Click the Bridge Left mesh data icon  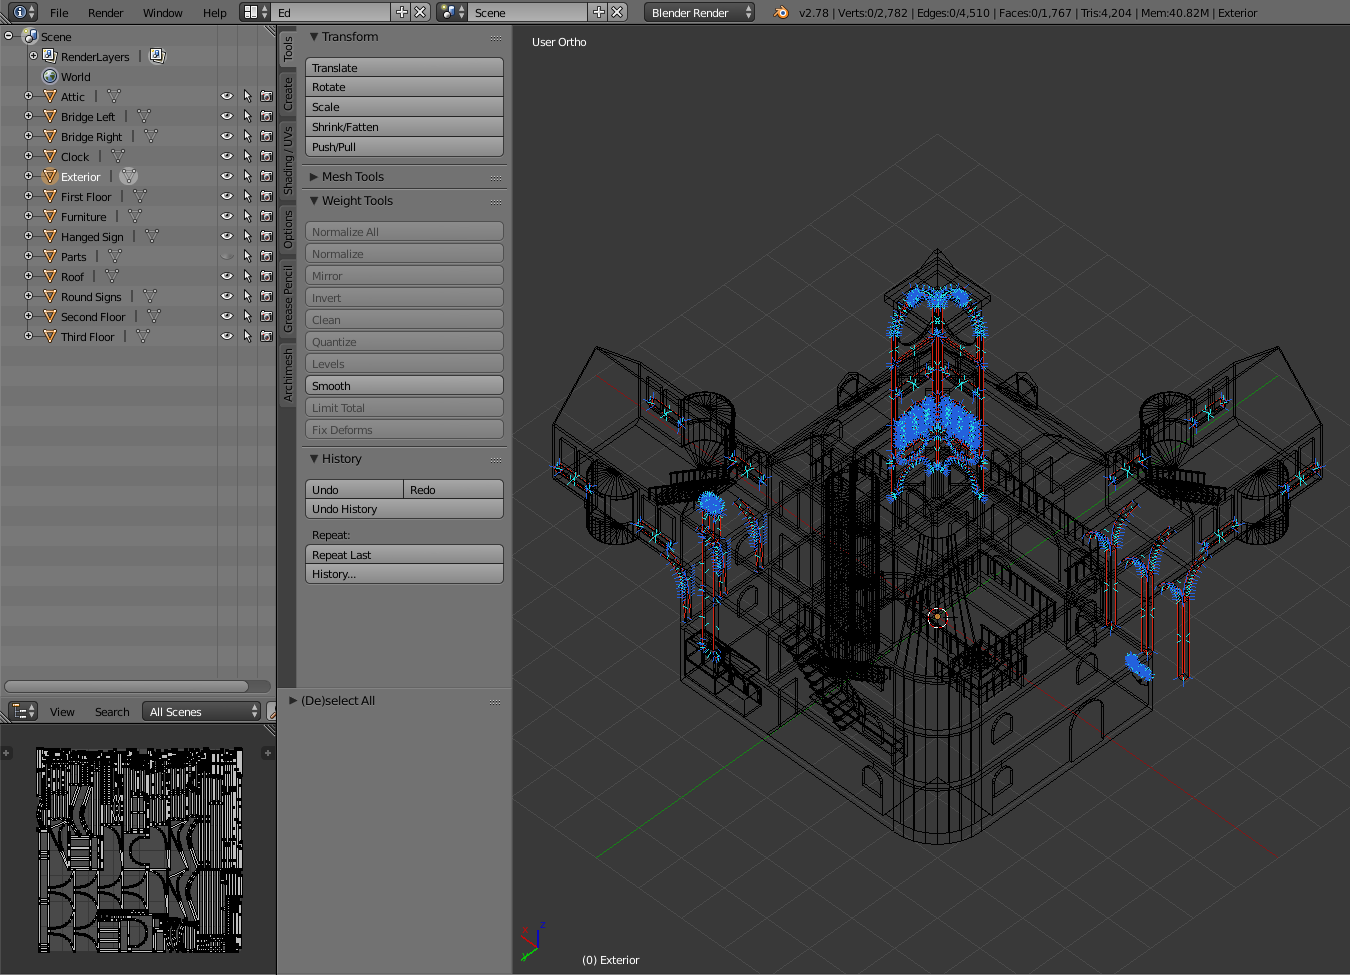coord(143,117)
